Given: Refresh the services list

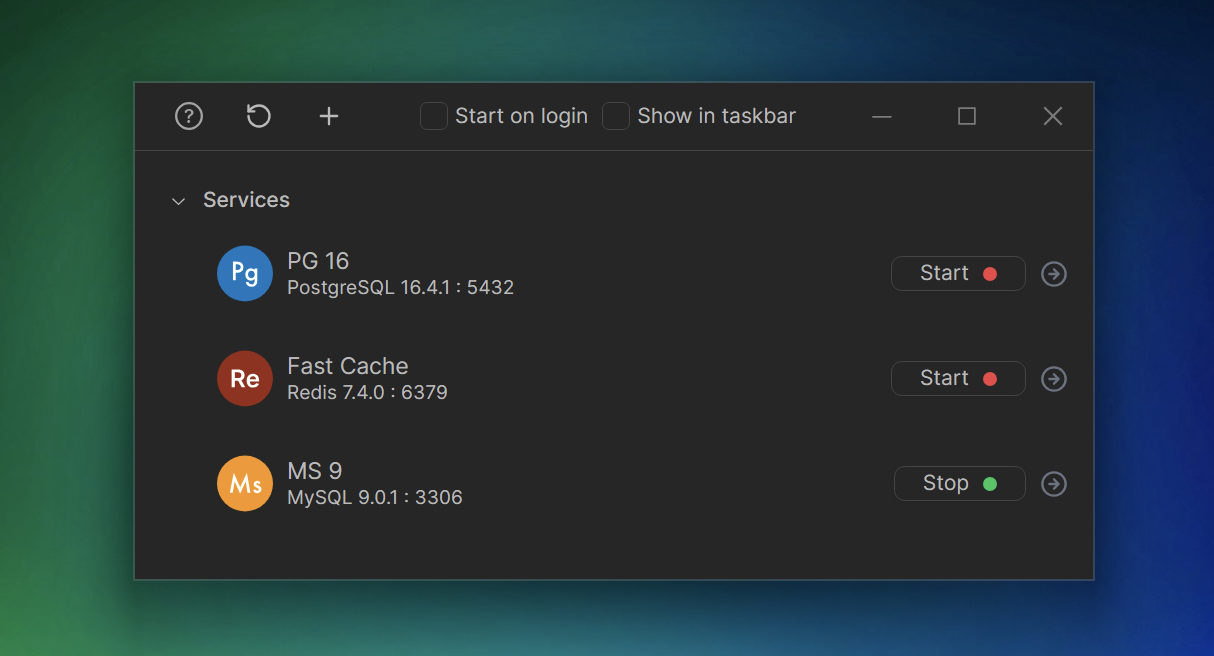Looking at the screenshot, I should (259, 116).
